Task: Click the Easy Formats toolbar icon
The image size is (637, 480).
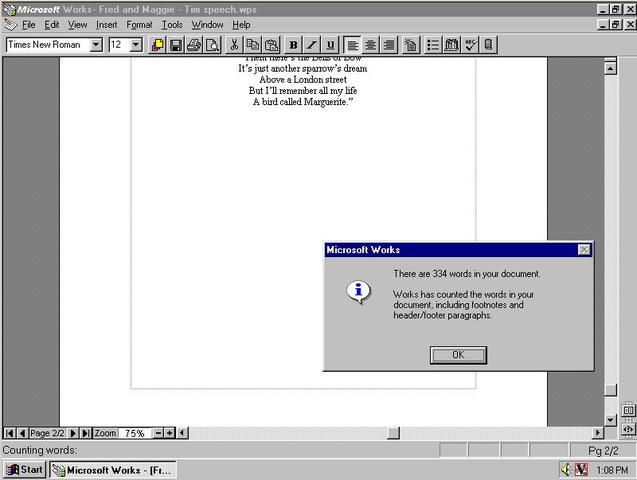Action: point(411,45)
